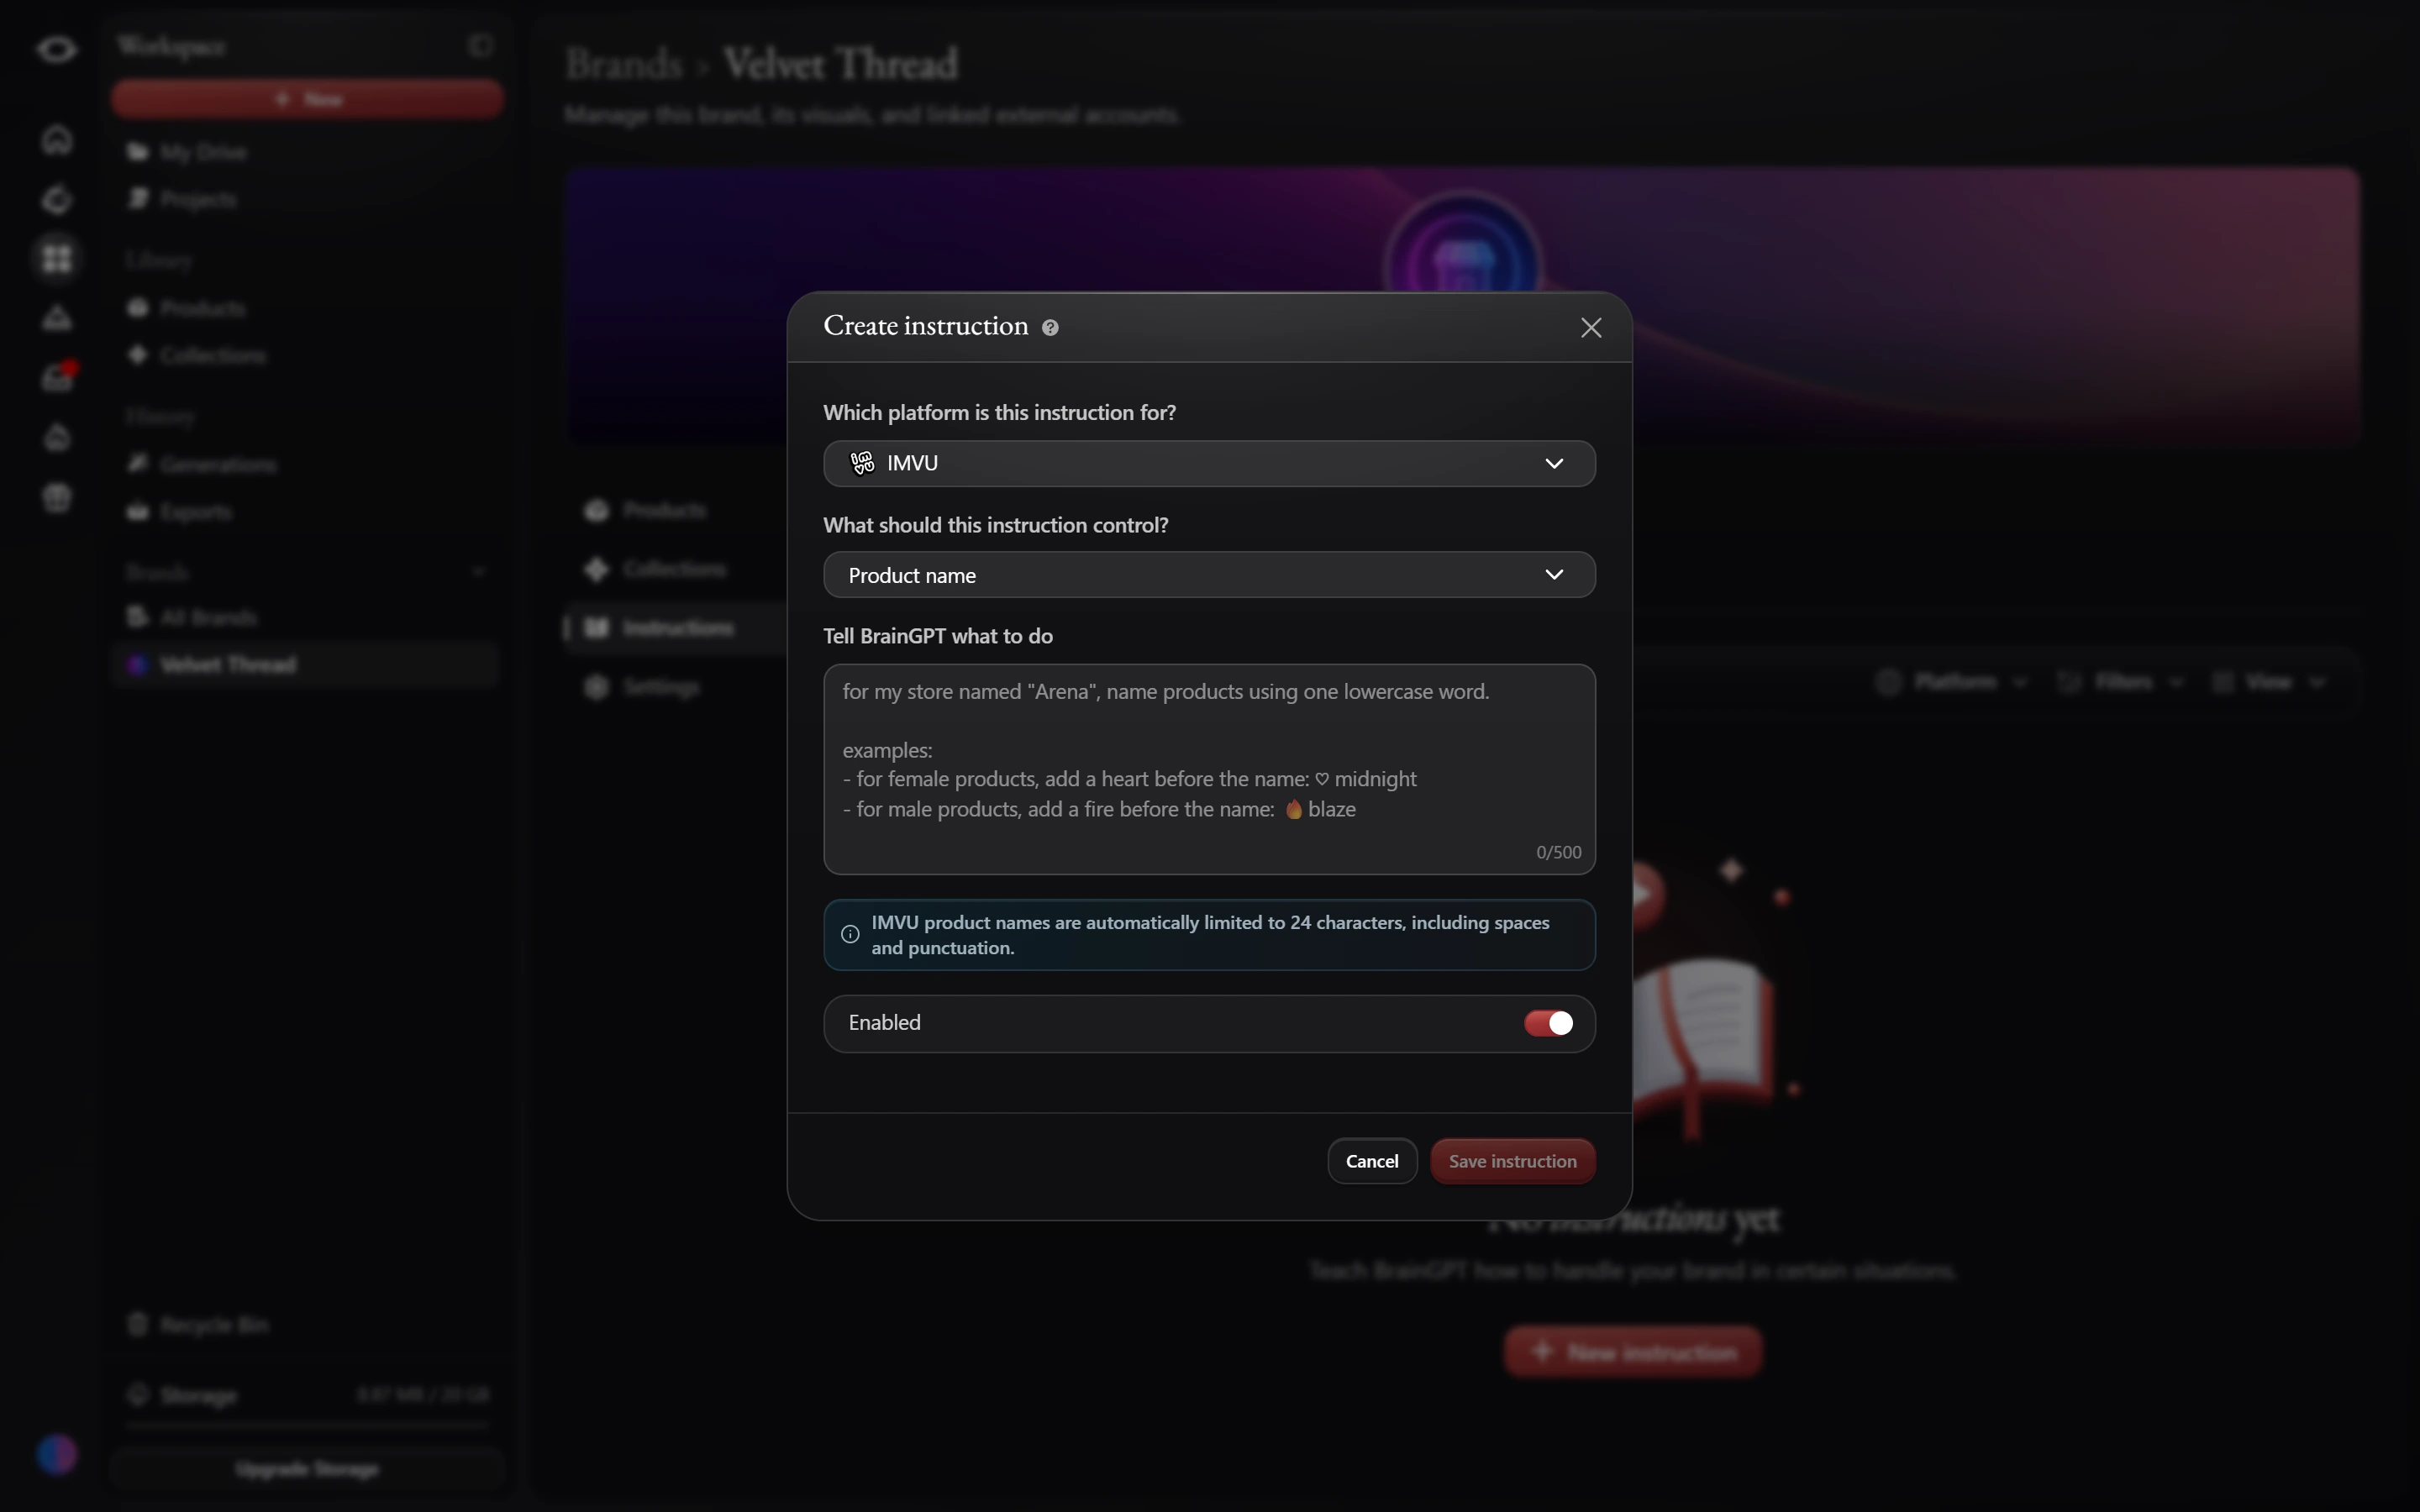Open the IMVU platform dropdown

pos(1209,463)
